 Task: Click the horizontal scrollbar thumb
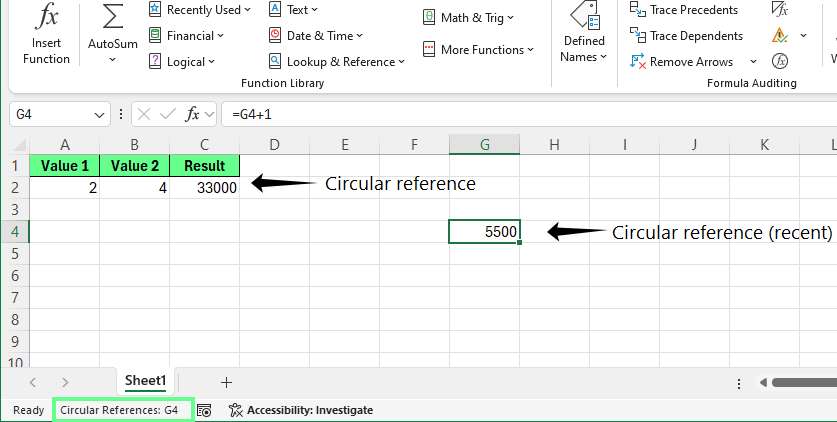pyautogui.click(x=804, y=382)
